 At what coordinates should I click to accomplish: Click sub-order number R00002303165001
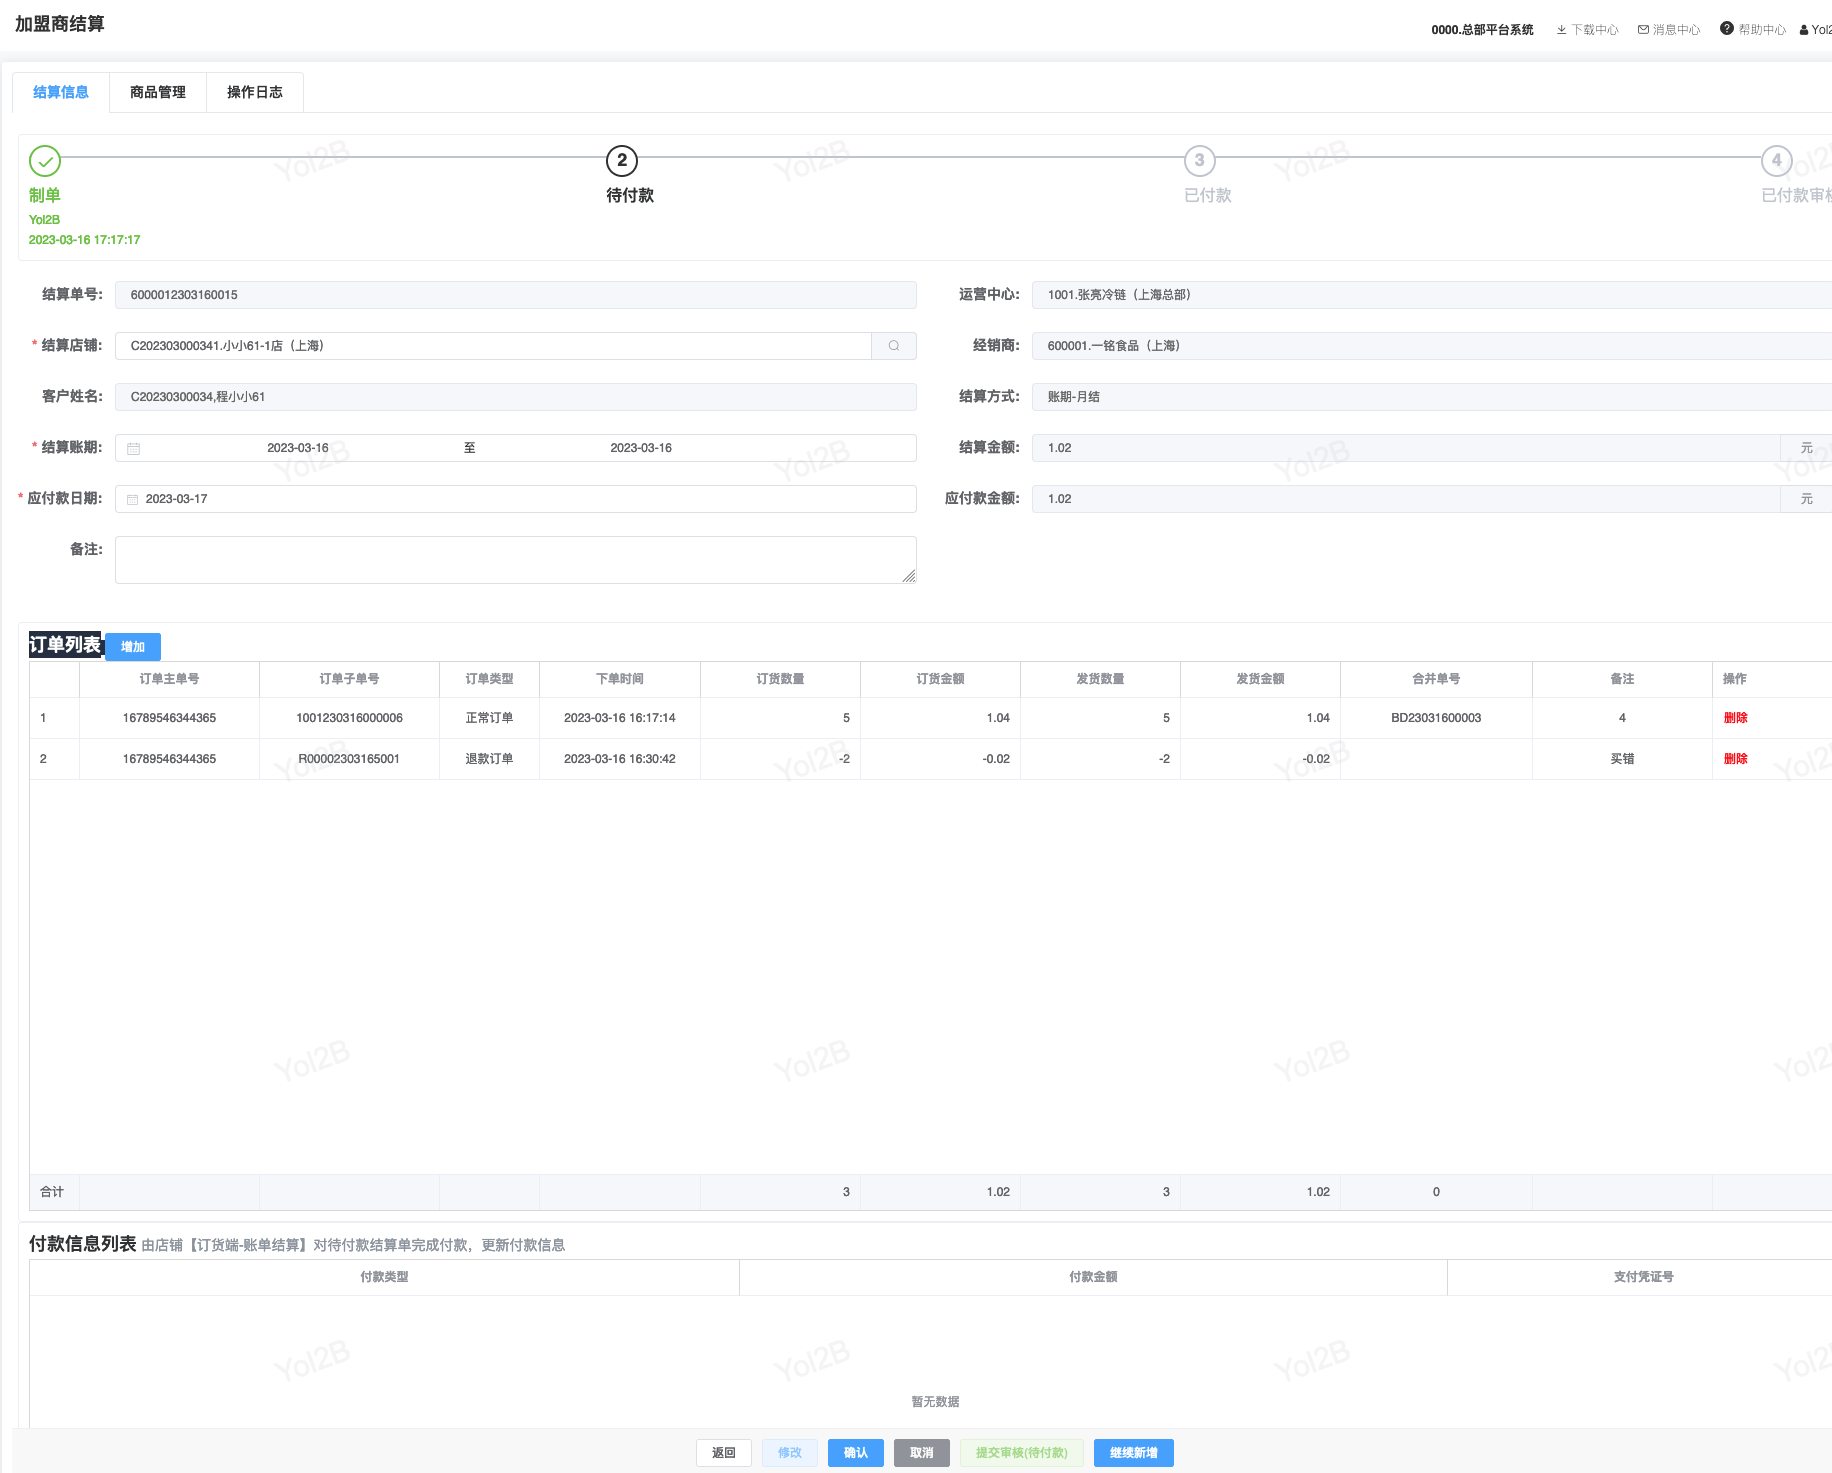pyautogui.click(x=349, y=759)
